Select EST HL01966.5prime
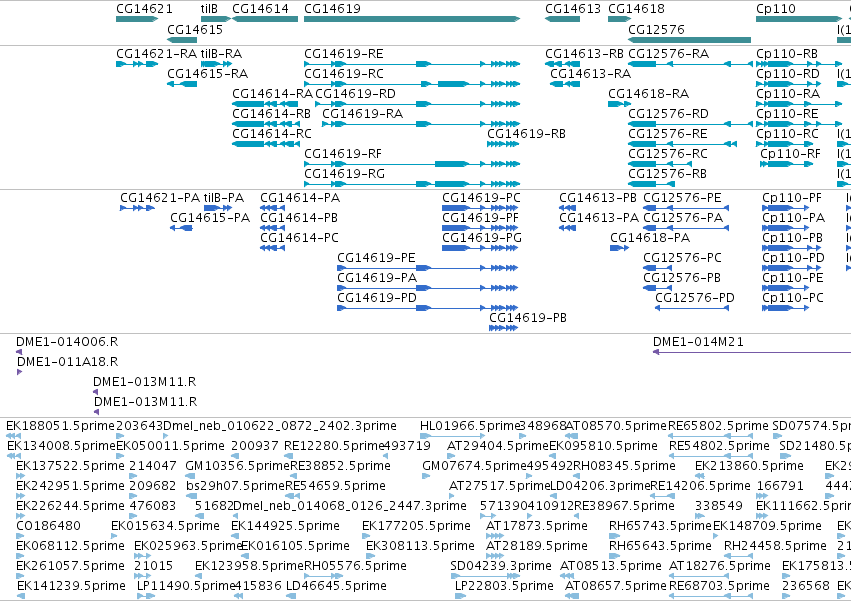 (470, 426)
